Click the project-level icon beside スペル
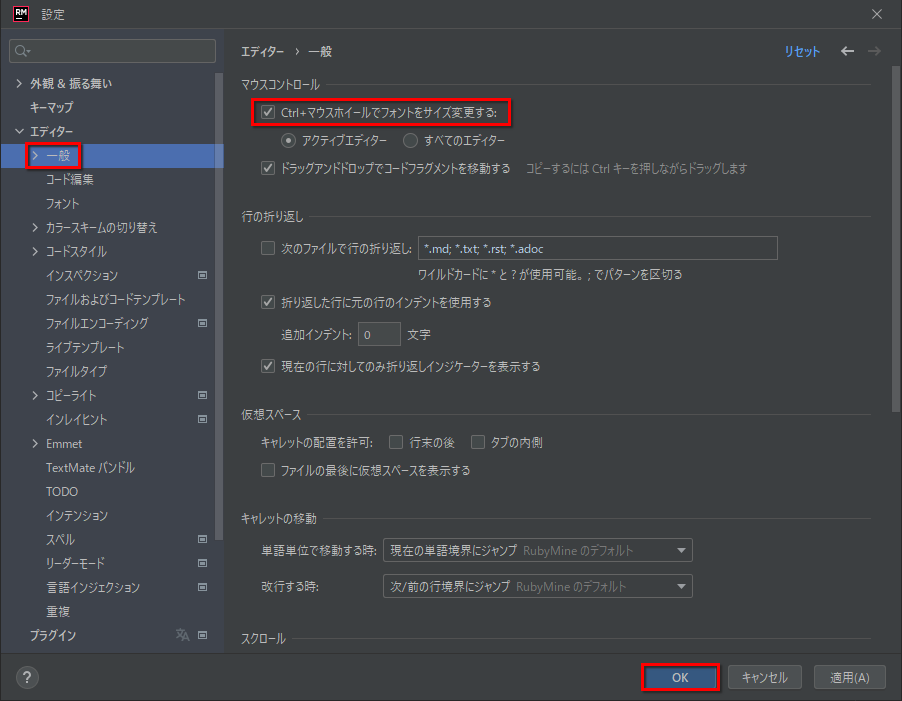 coord(202,539)
